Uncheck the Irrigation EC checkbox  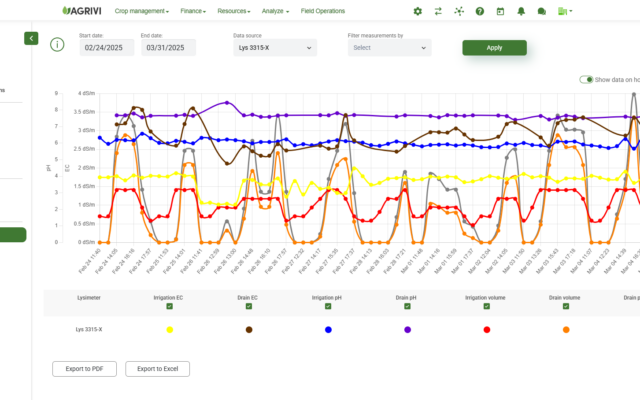[x=169, y=306]
